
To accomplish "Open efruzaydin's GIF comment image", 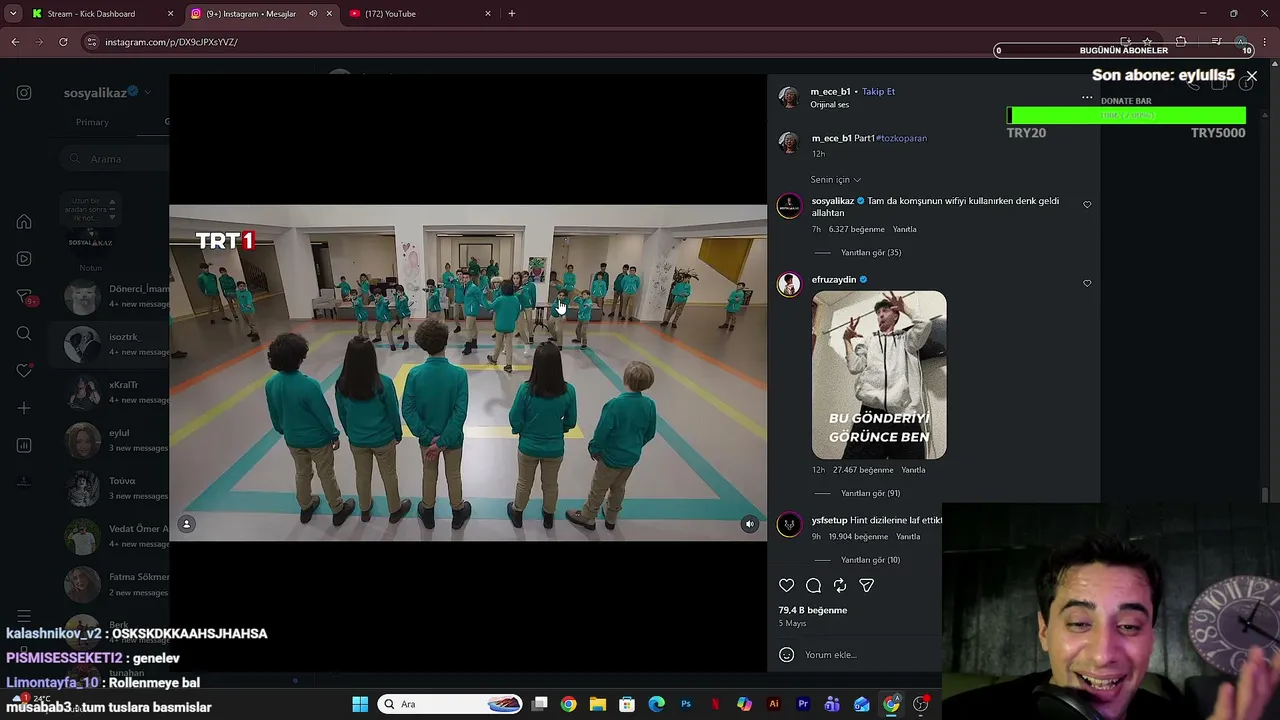I will tap(879, 375).
